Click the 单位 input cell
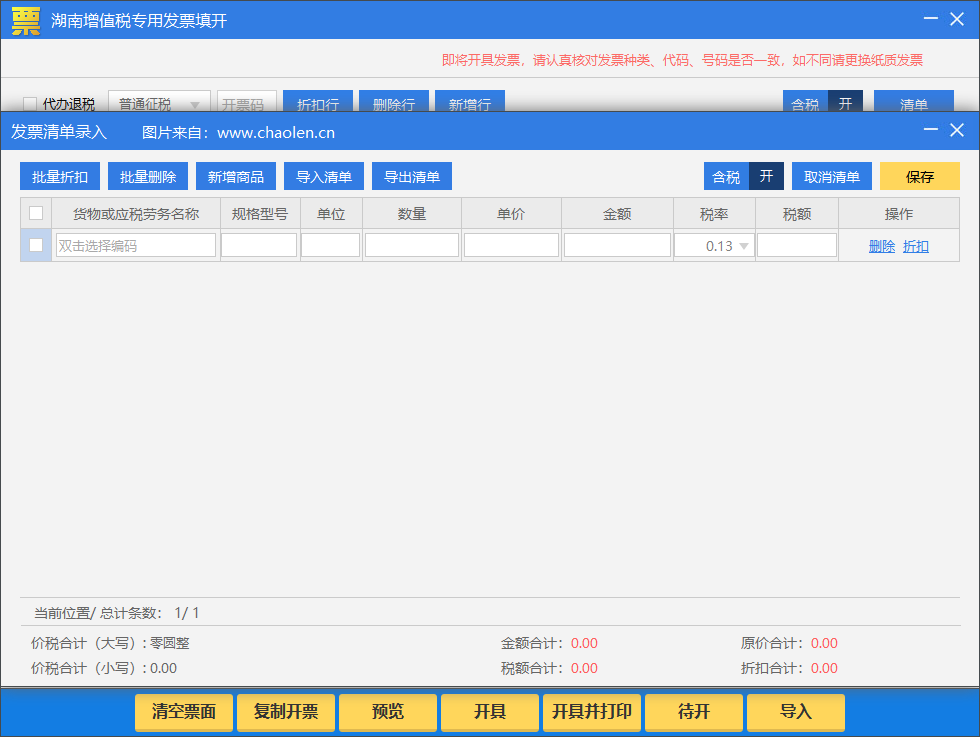 coord(331,245)
